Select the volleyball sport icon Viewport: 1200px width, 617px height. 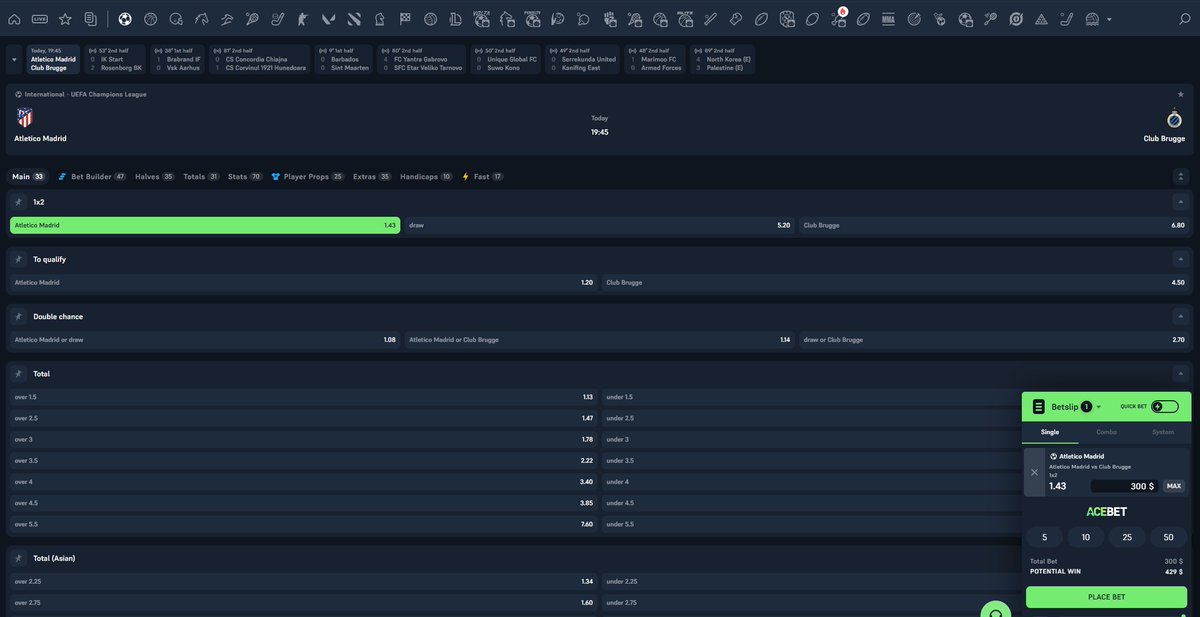coord(430,19)
